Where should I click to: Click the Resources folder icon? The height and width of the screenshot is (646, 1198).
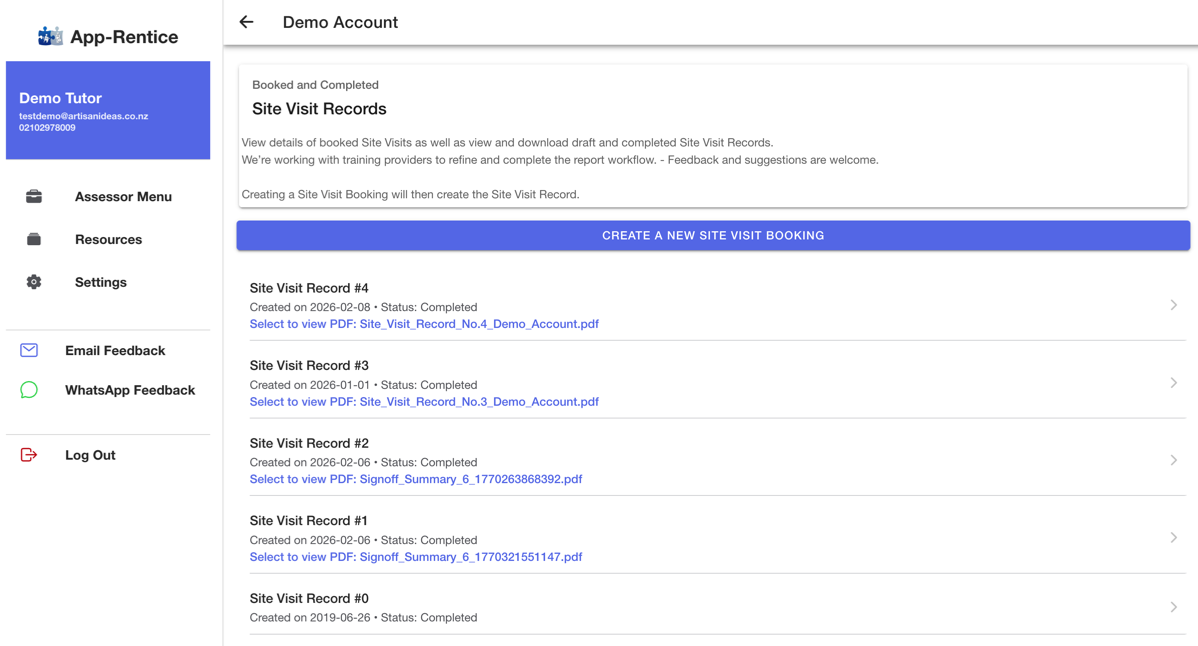pyautogui.click(x=34, y=239)
